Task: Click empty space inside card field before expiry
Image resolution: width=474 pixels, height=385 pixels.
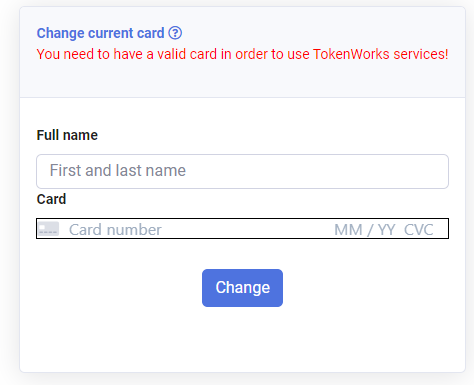Action: pos(247,230)
